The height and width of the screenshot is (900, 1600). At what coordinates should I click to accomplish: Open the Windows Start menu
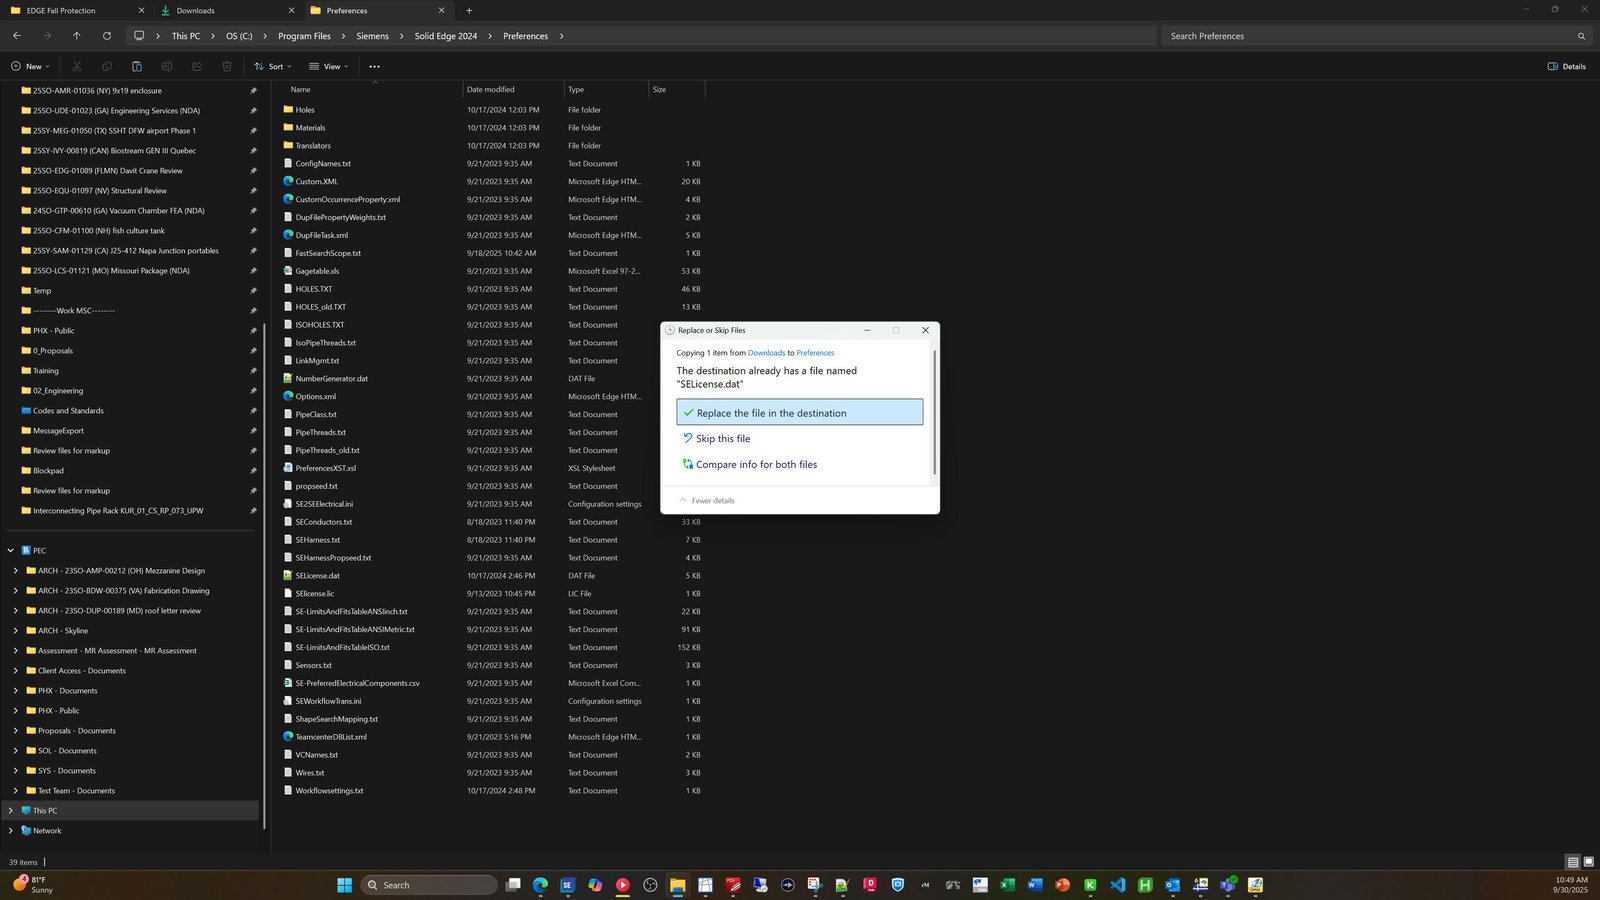pos(345,885)
